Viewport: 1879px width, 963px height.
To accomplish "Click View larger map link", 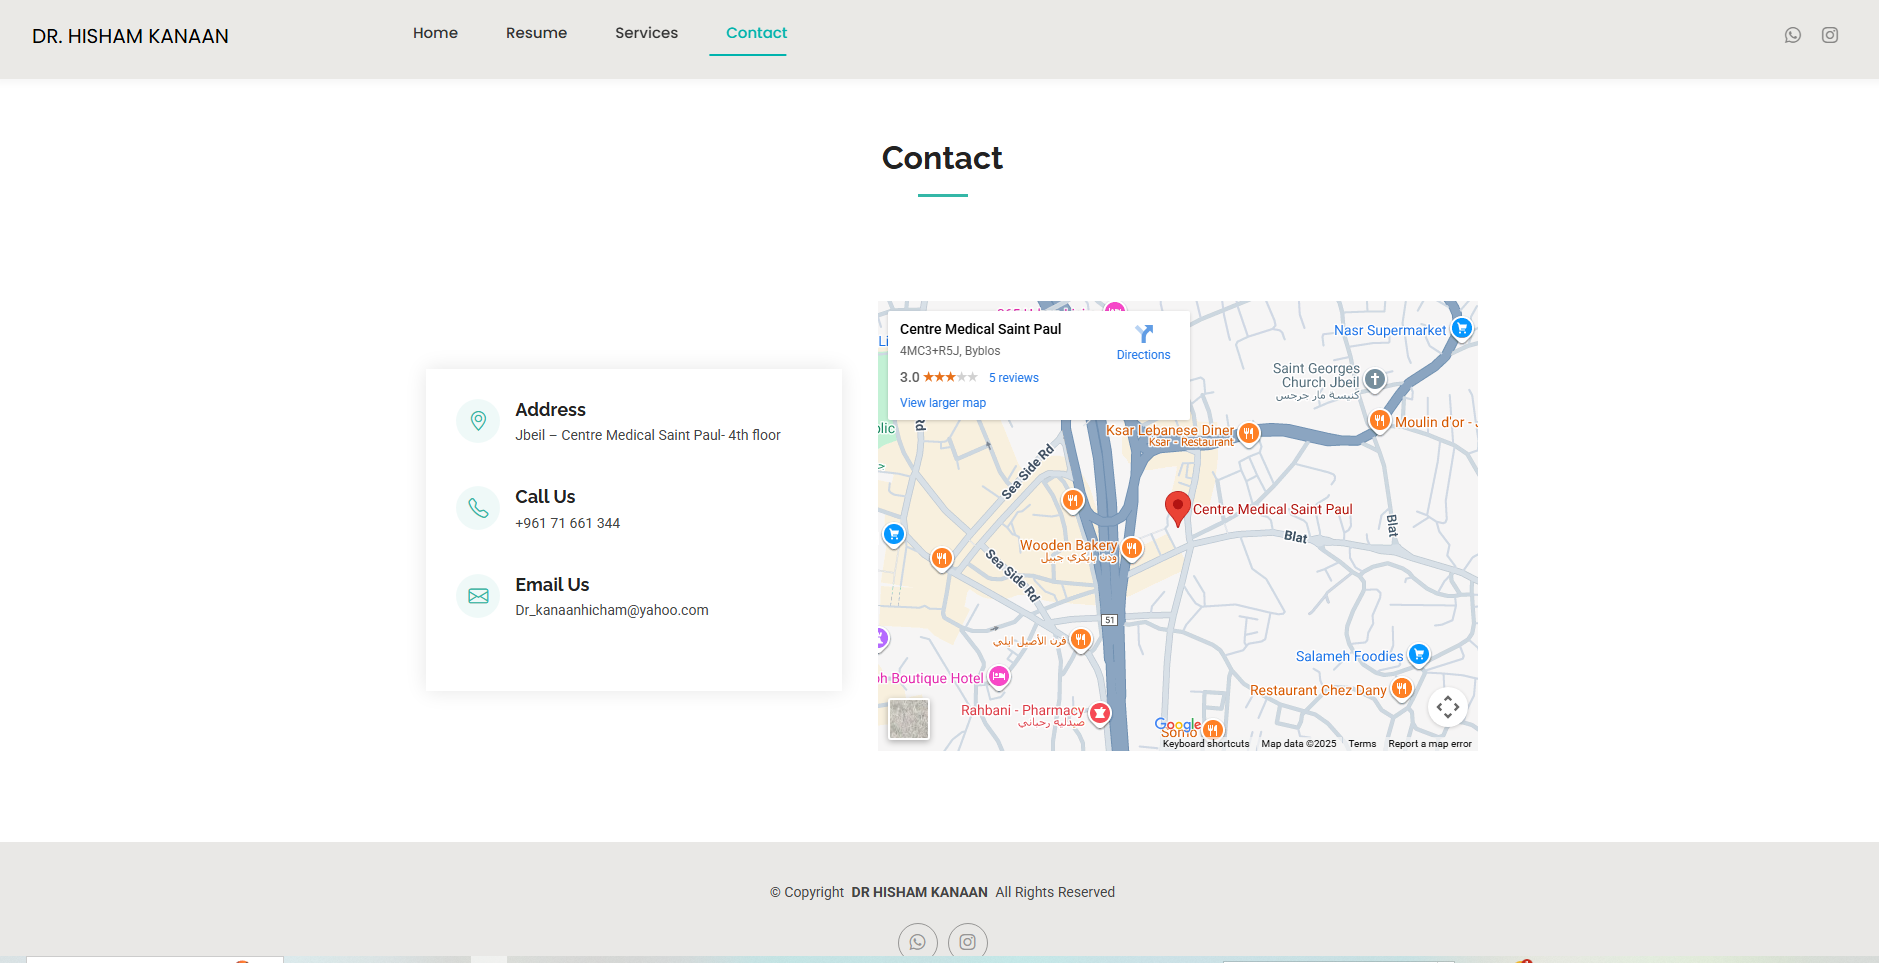I will [942, 403].
